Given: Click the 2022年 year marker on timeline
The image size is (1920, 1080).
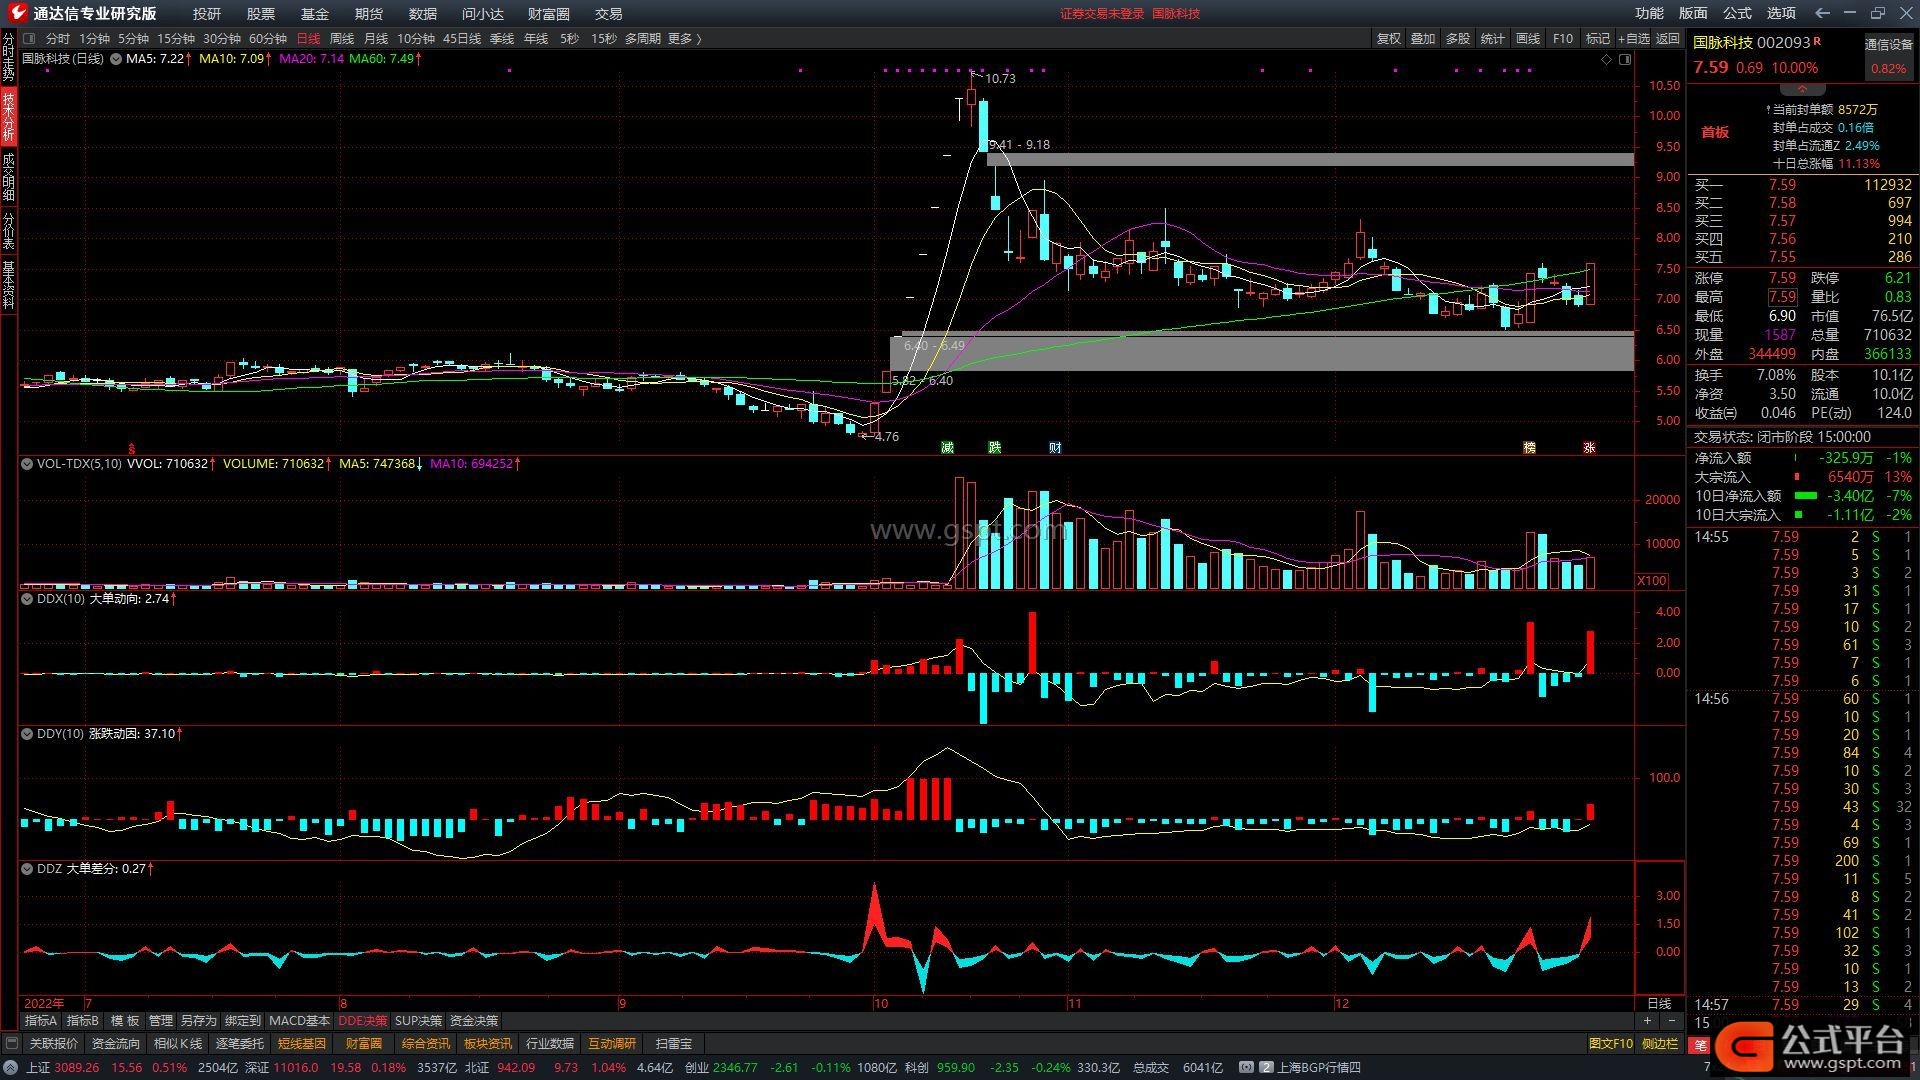Looking at the screenshot, I should tap(44, 1003).
